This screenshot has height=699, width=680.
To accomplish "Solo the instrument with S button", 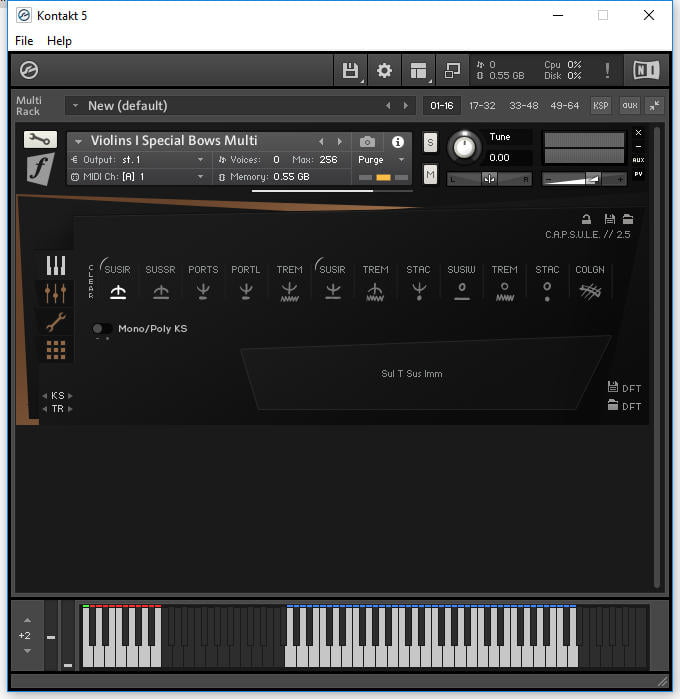I will coord(430,143).
